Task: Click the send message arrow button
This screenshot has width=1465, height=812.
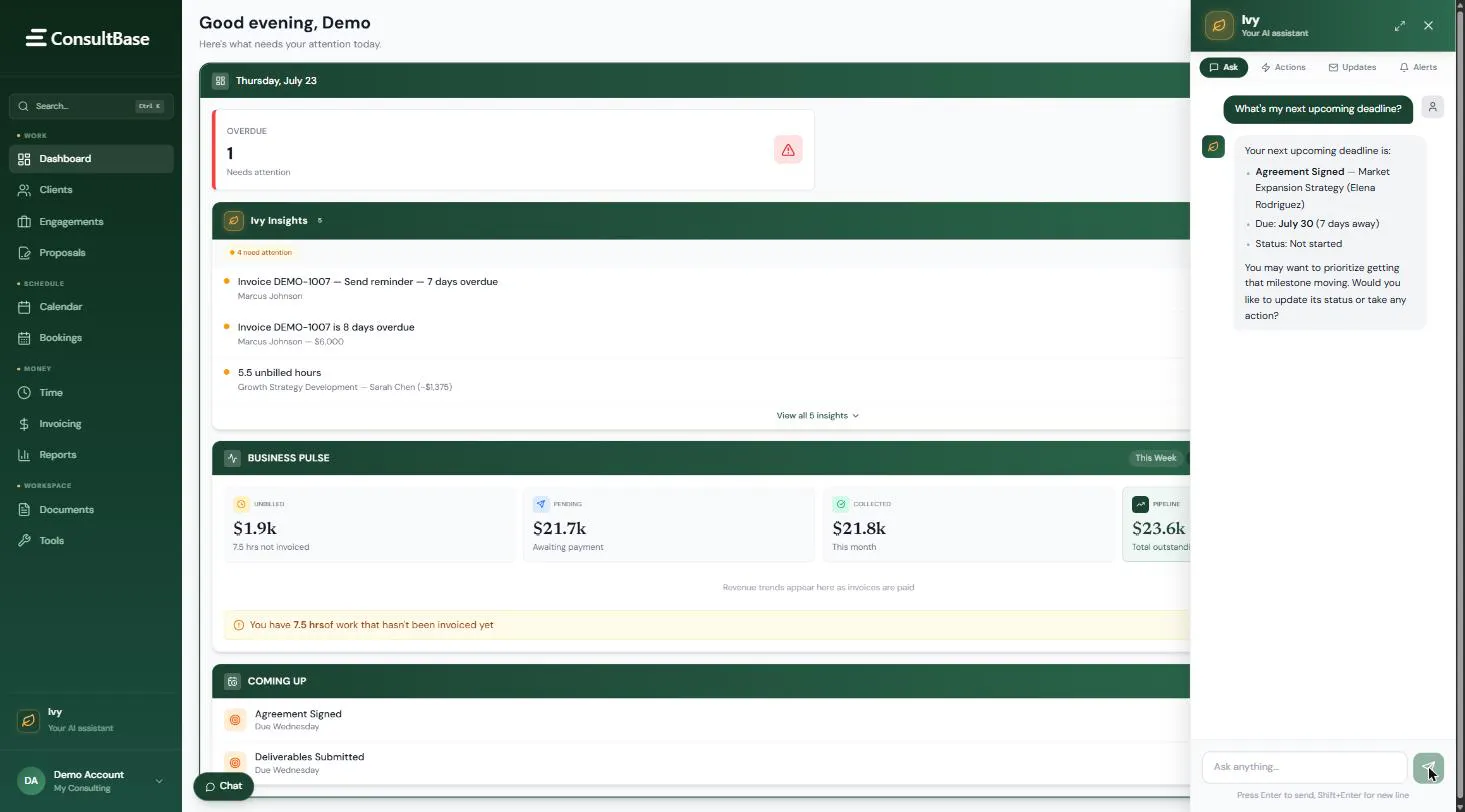Action: tap(1428, 768)
